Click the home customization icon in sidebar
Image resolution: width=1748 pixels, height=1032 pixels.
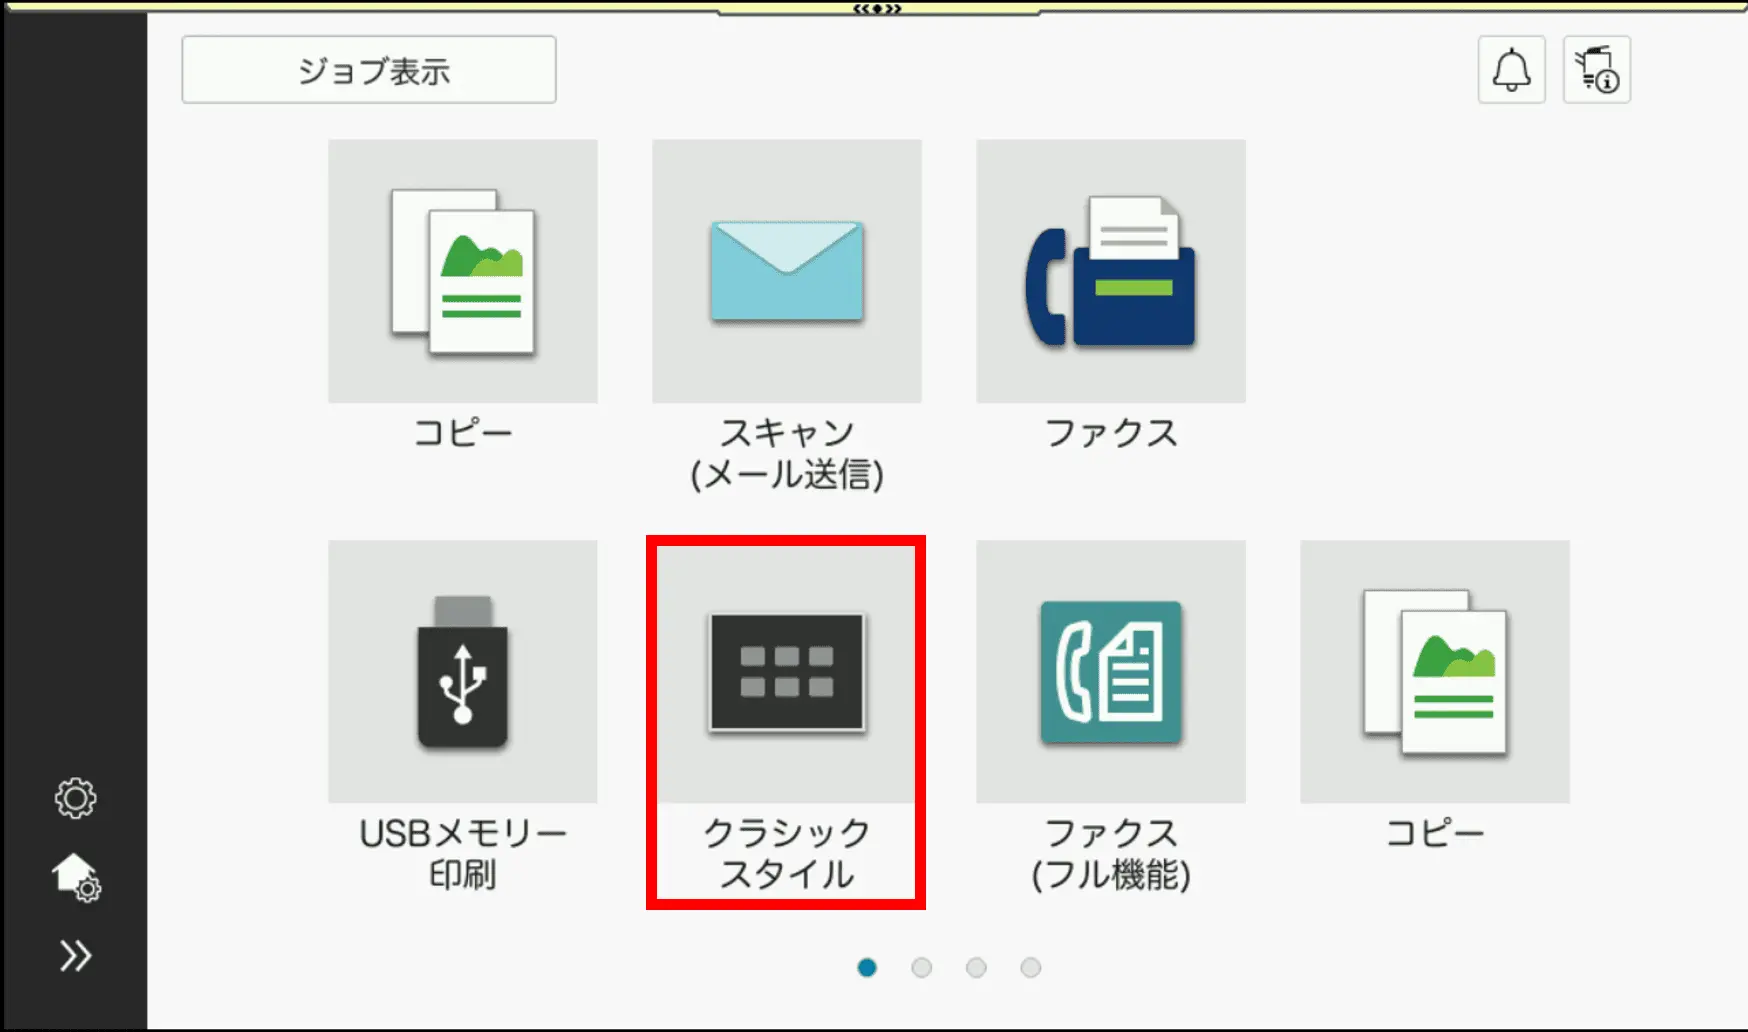click(x=76, y=877)
